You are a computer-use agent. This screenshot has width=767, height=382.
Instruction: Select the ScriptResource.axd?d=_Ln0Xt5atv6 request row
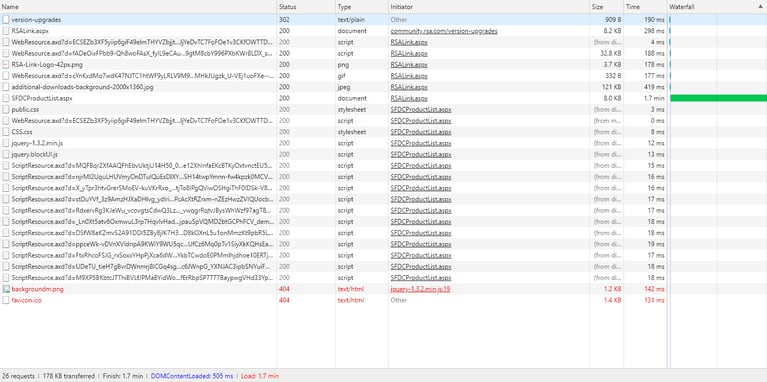tap(383, 222)
